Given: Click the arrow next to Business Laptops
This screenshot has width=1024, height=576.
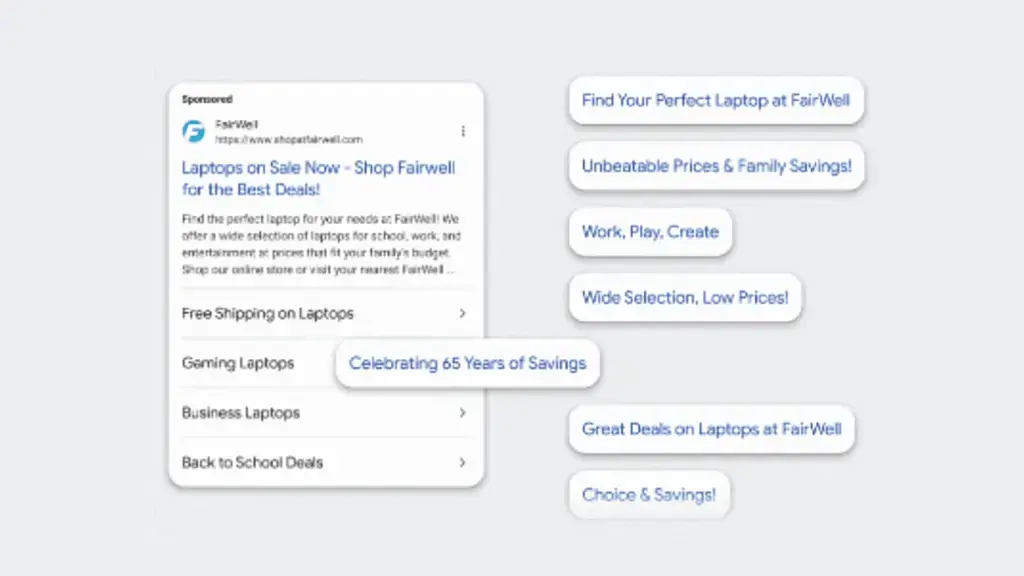Looking at the screenshot, I should point(462,412).
